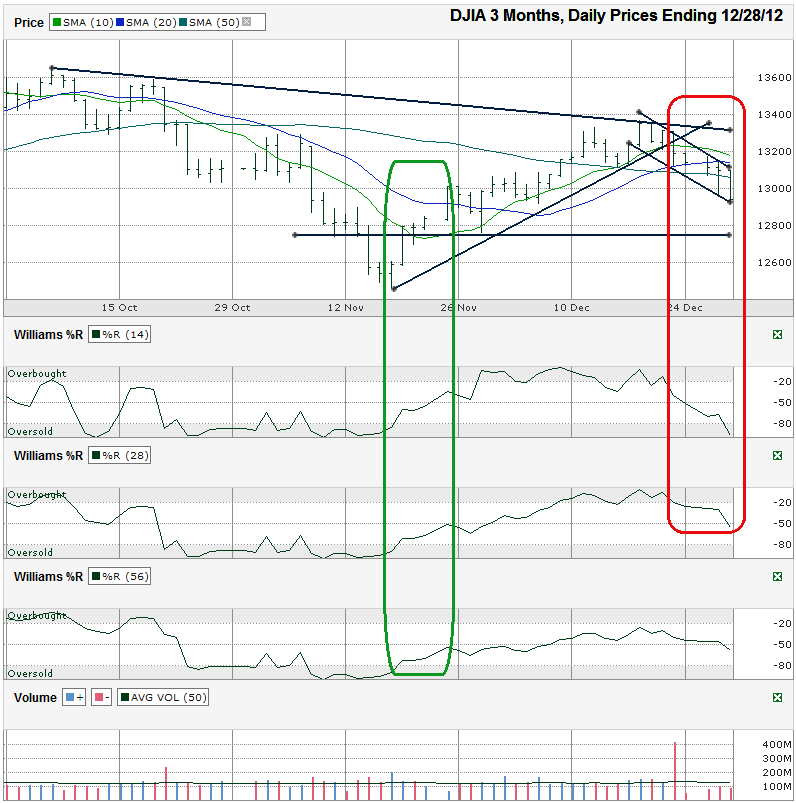This screenshot has width=796, height=803.
Task: Click the 13200 price axis label
Action: click(x=774, y=152)
